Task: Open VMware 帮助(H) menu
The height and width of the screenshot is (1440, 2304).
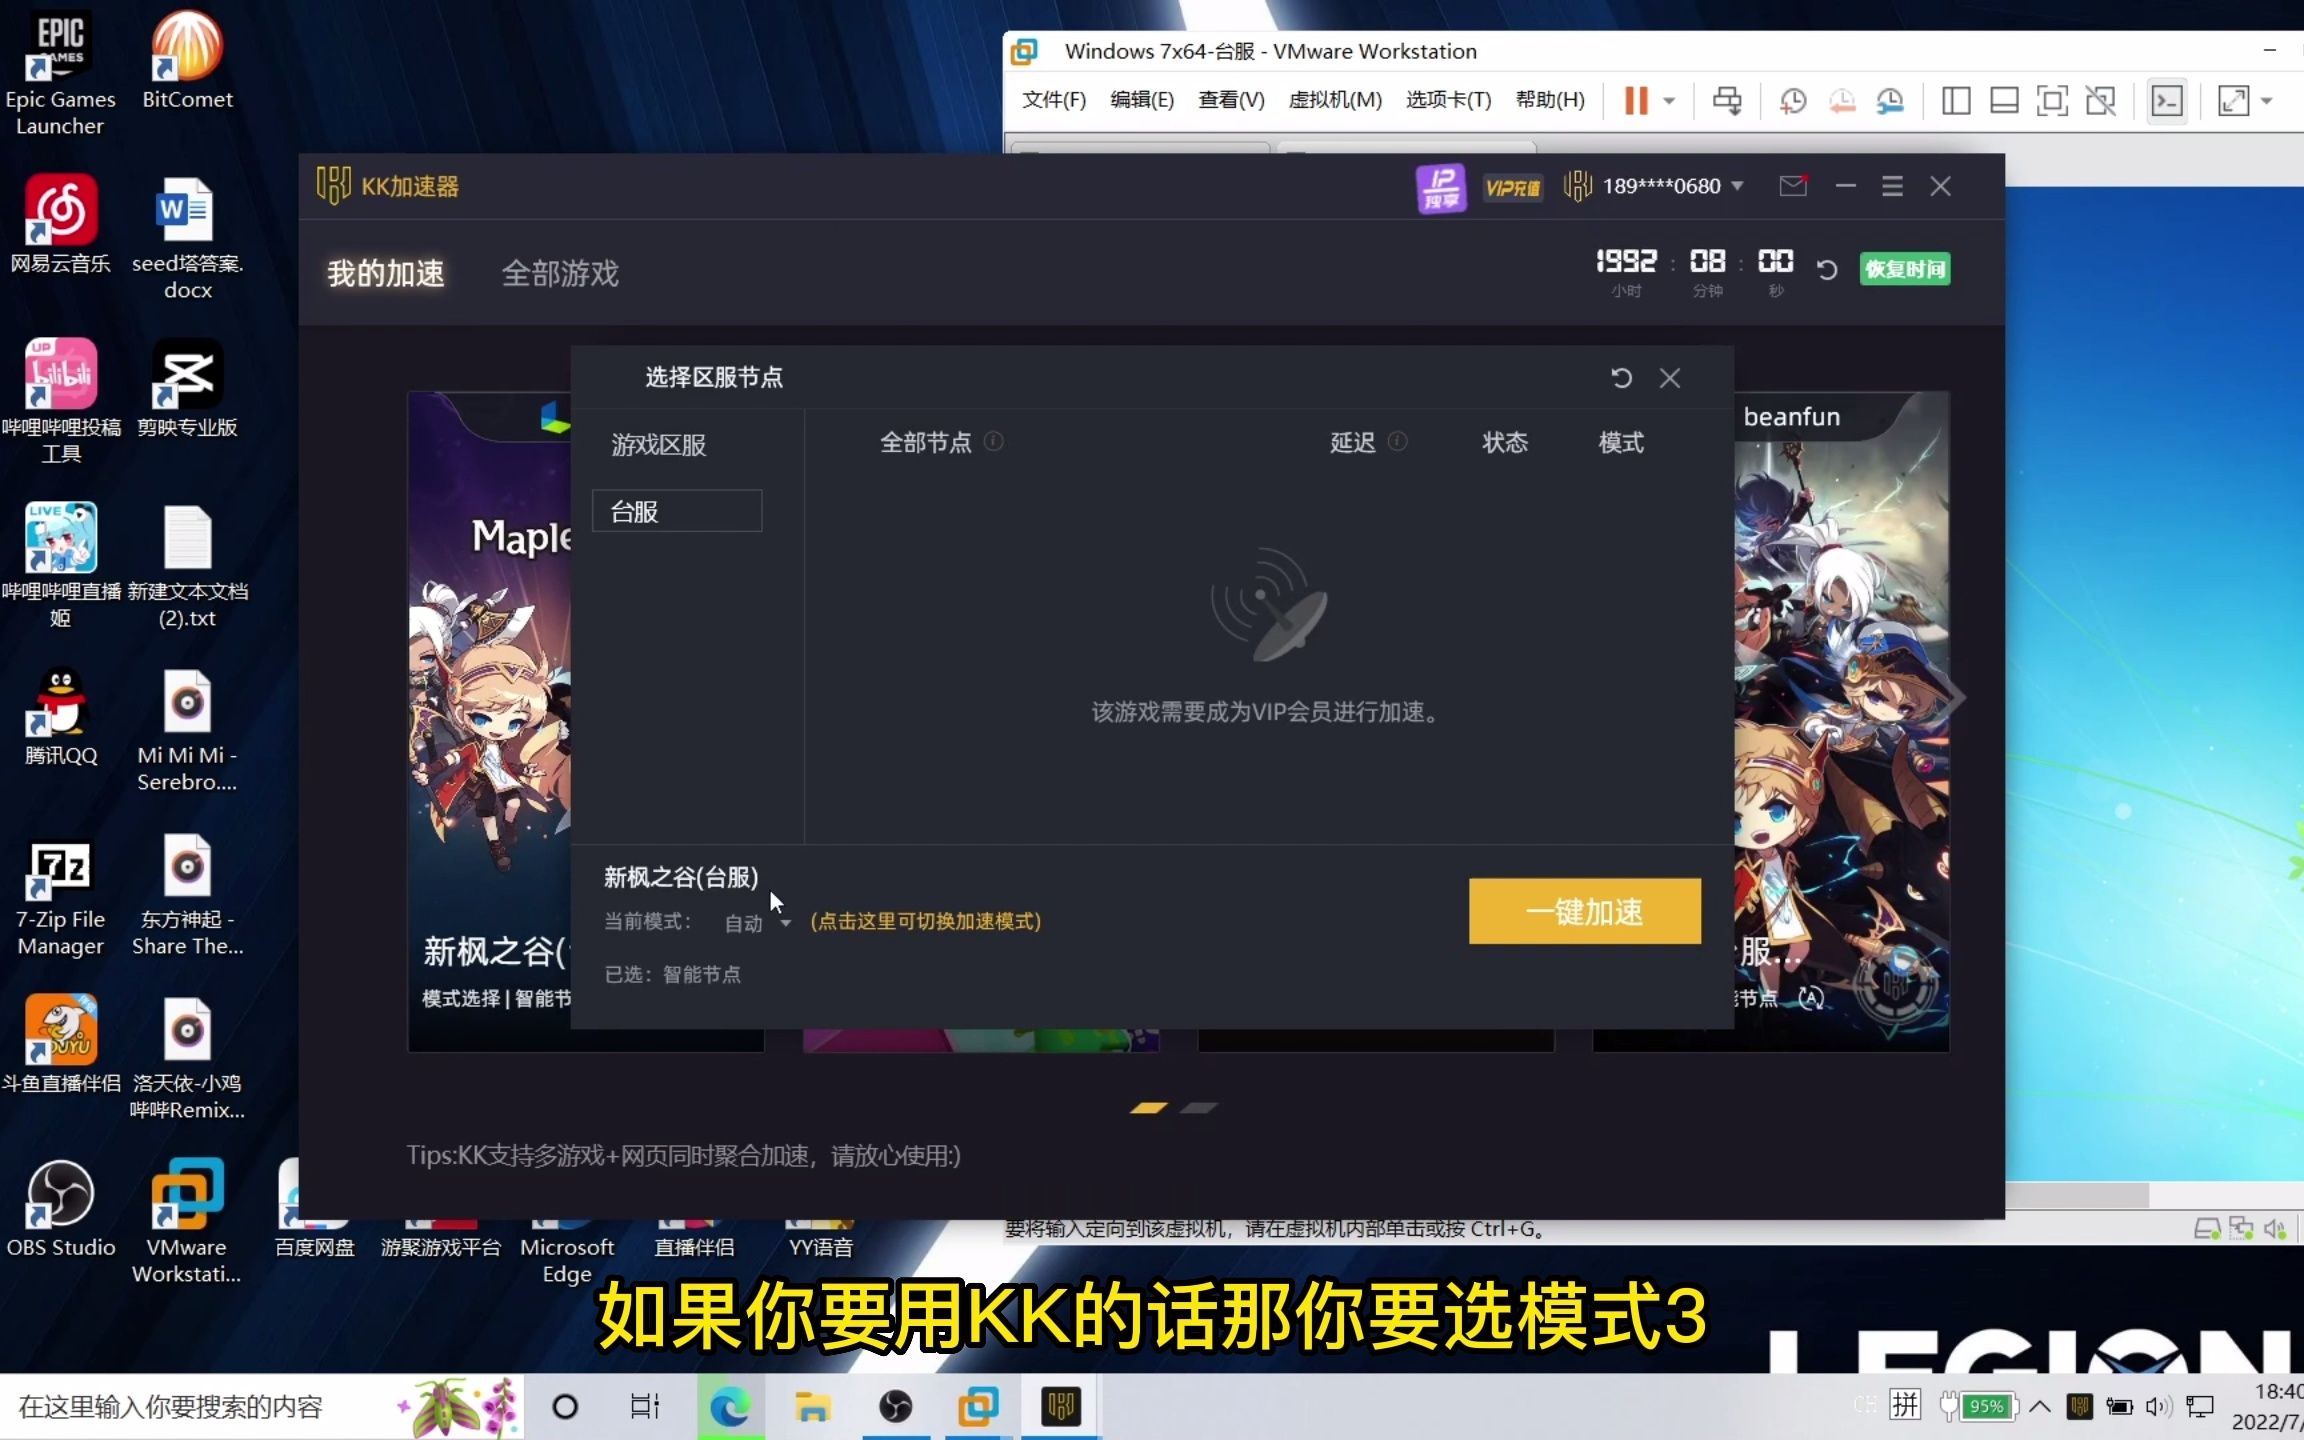Action: 1550,100
